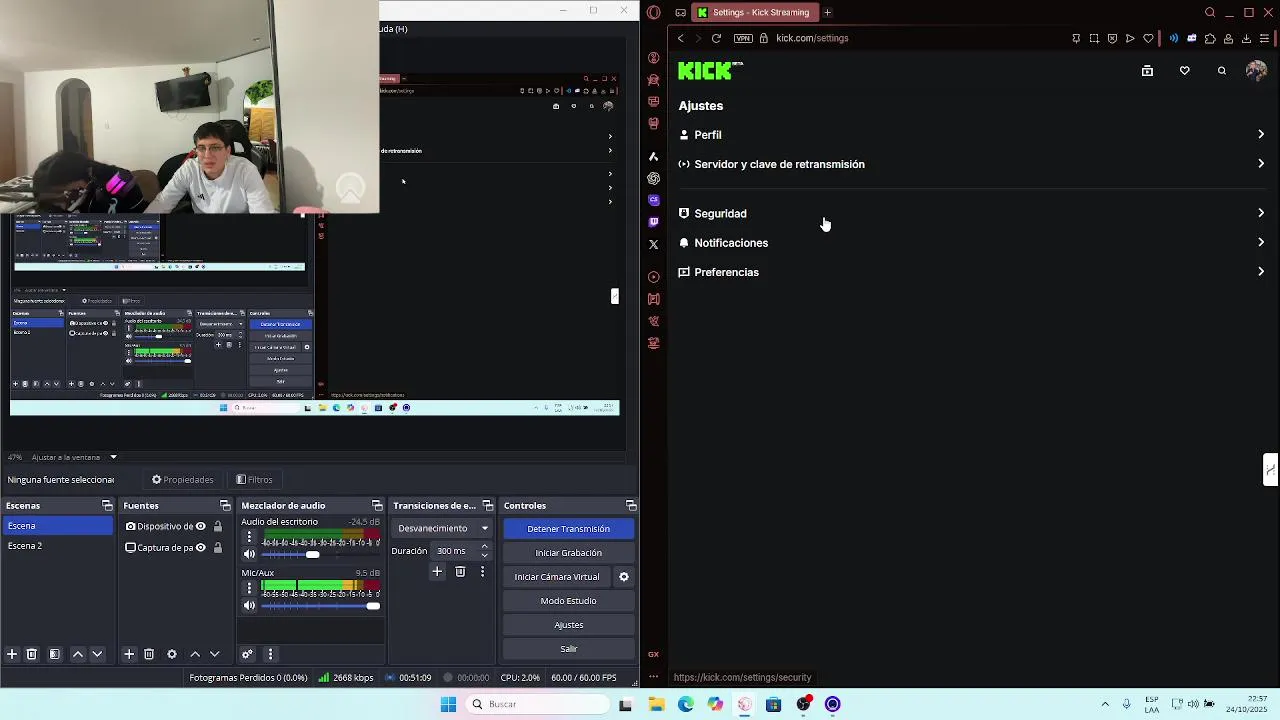Switch to Settings - Kick Streaming tab
This screenshot has height=720, width=1280.
pos(755,12)
